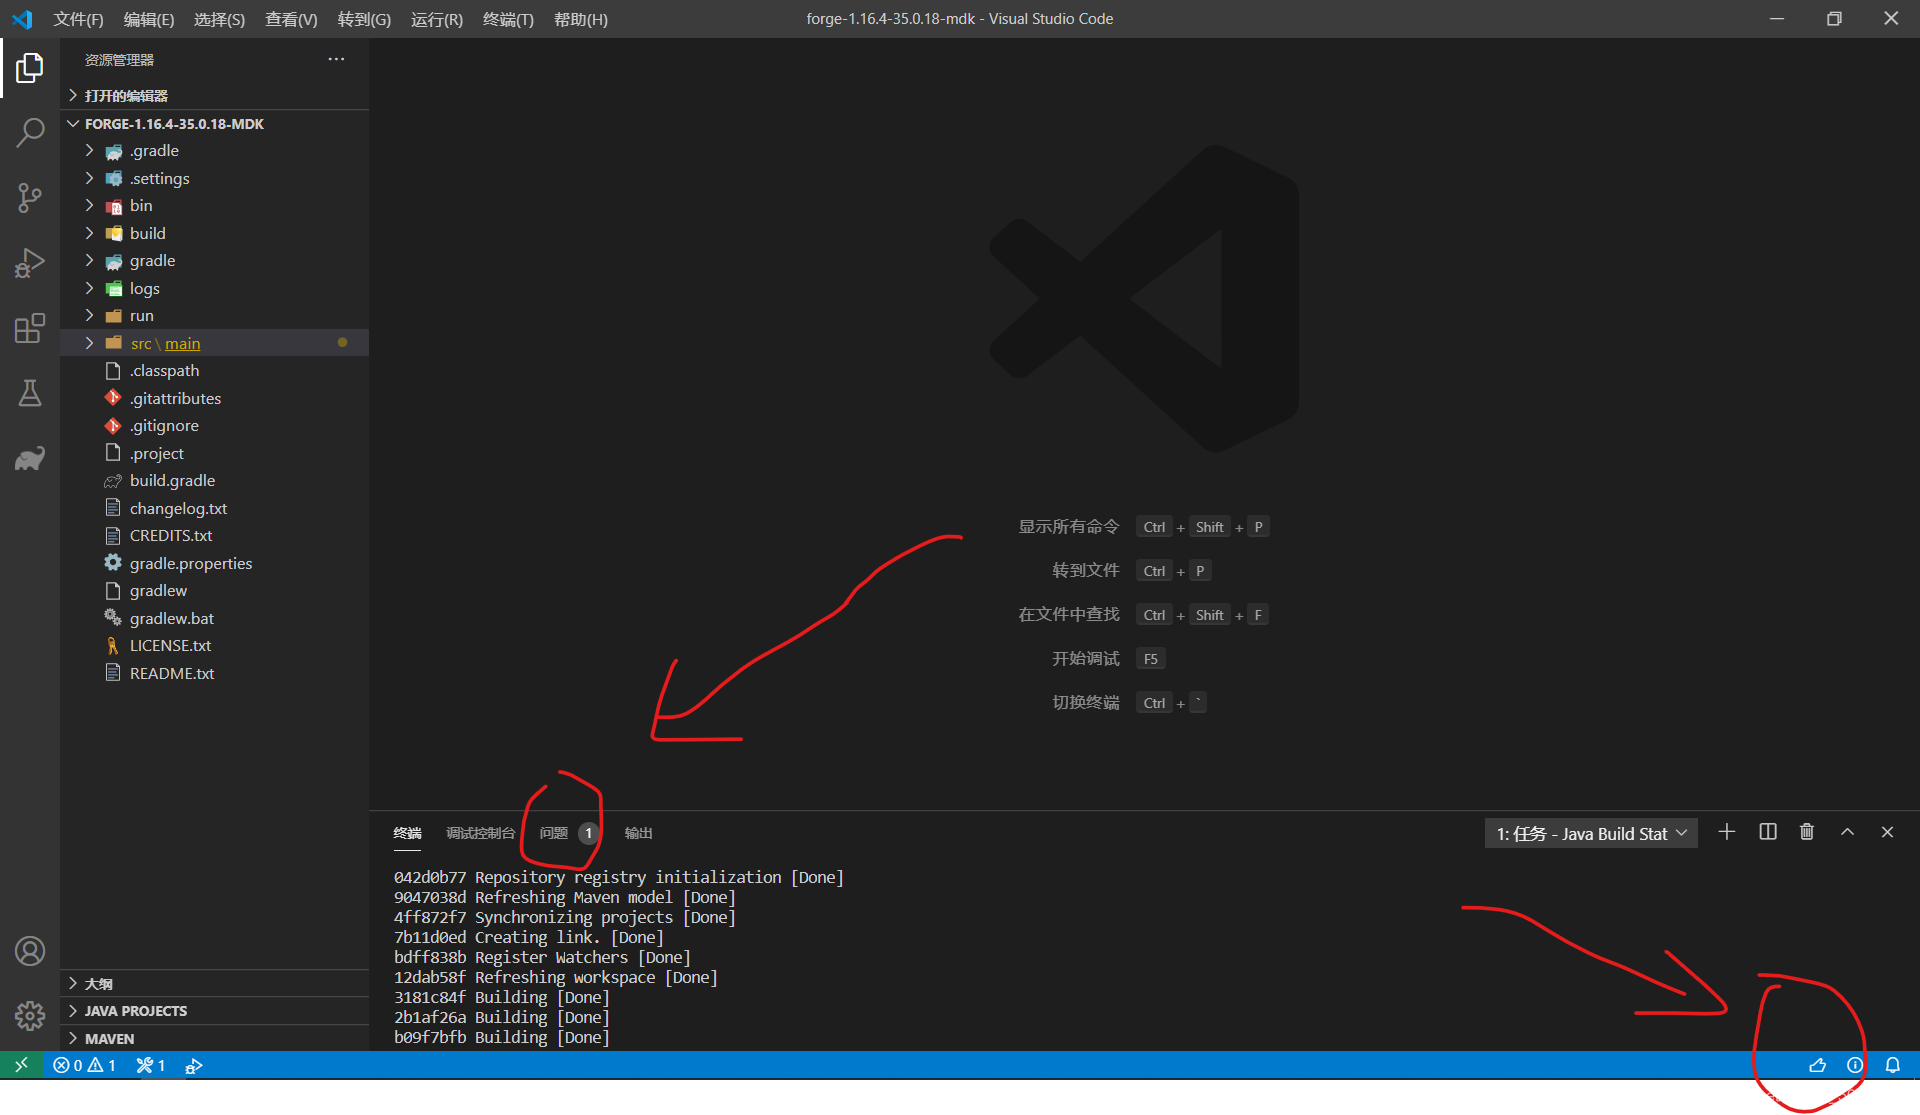Expand the .settings folder
Viewport: 1920px width, 1115px height.
[x=215, y=178]
